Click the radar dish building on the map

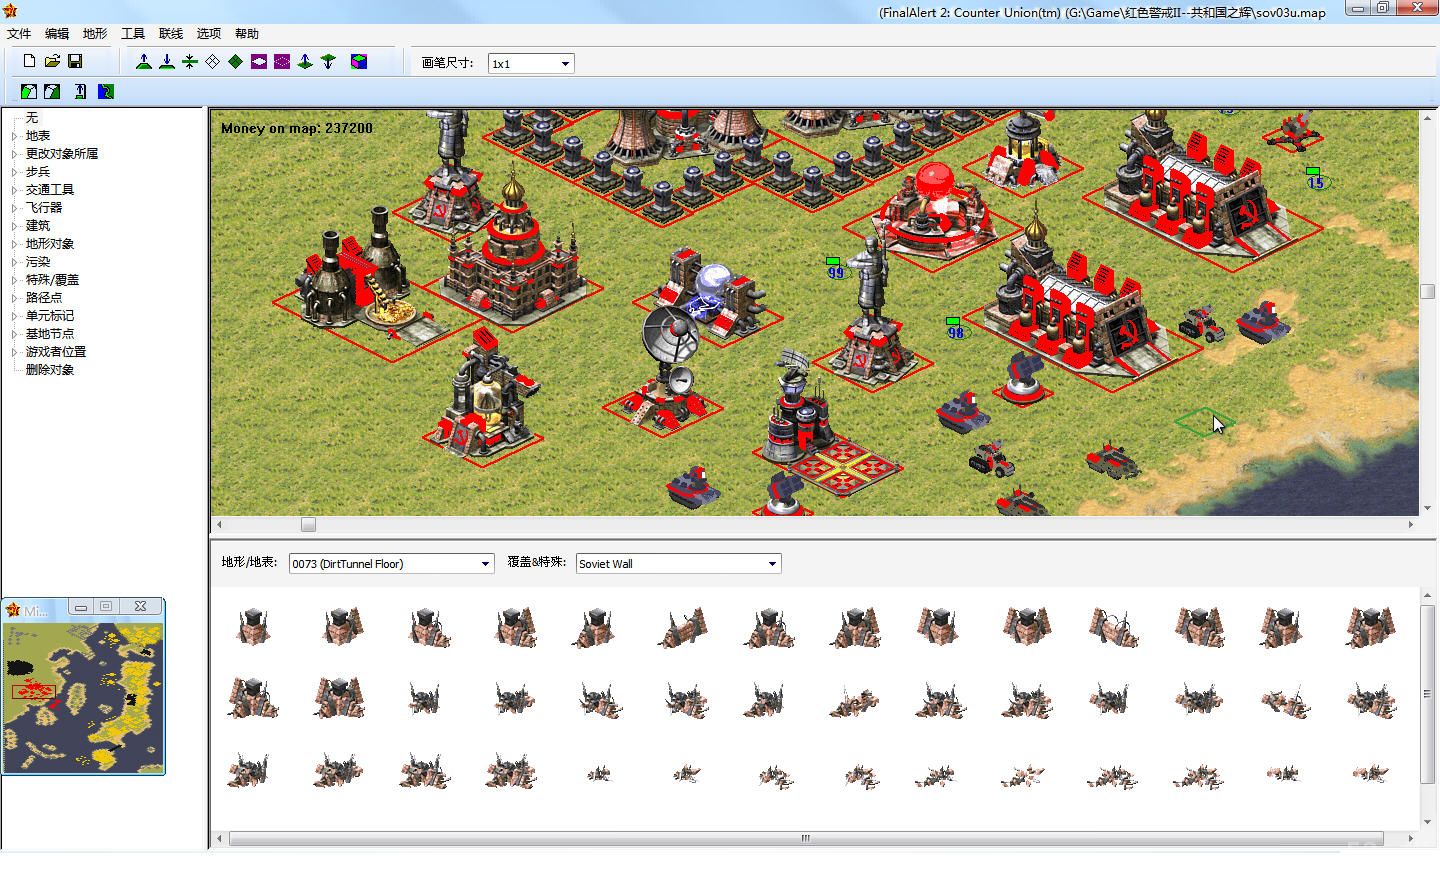(x=668, y=368)
